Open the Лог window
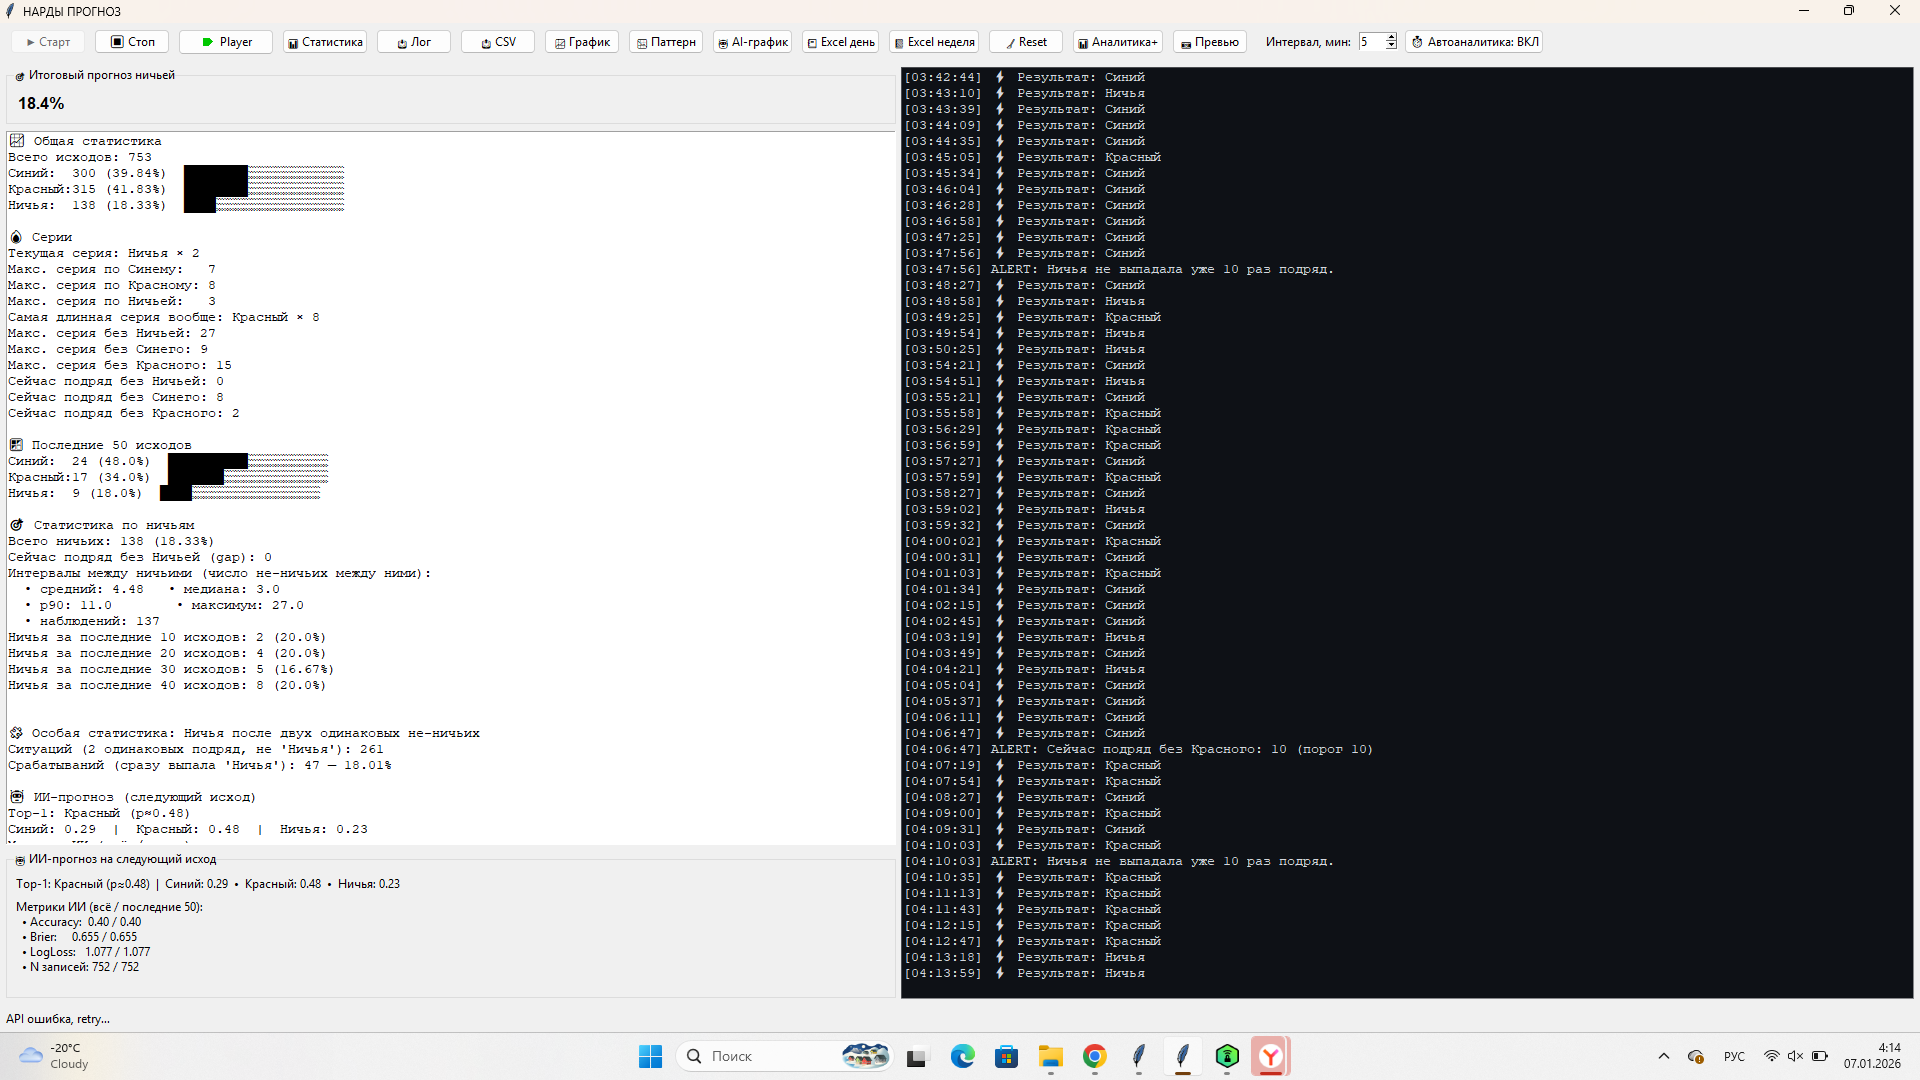This screenshot has height=1080, width=1920. [x=414, y=42]
